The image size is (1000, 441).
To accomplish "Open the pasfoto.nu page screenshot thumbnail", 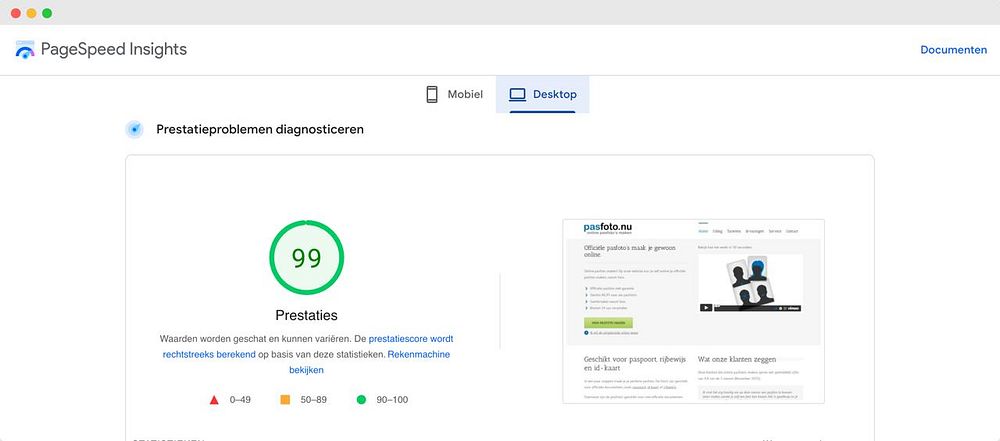I will (693, 311).
